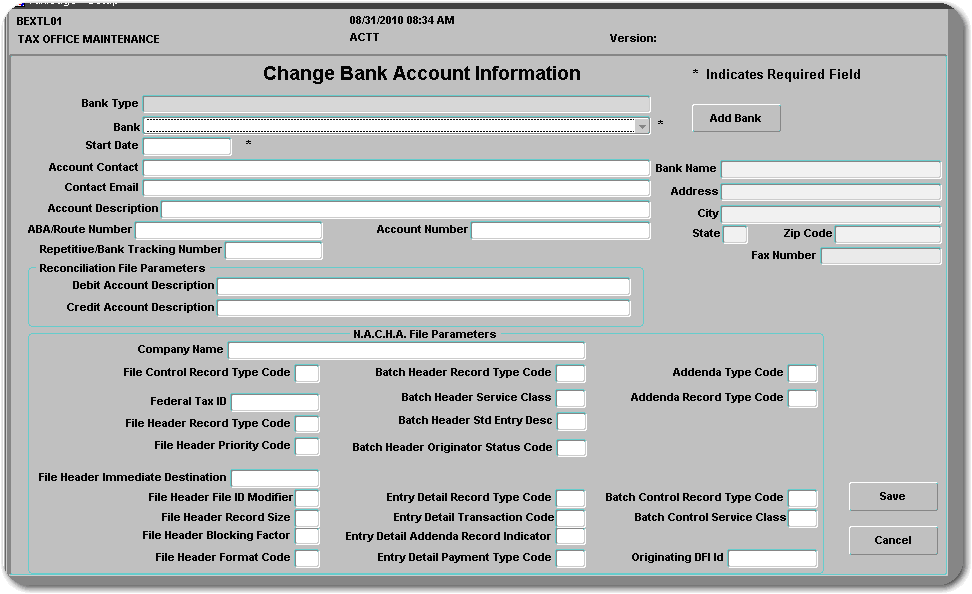Focus the Originating DFI Id field
The width and height of the screenshot is (972, 594).
(x=772, y=559)
